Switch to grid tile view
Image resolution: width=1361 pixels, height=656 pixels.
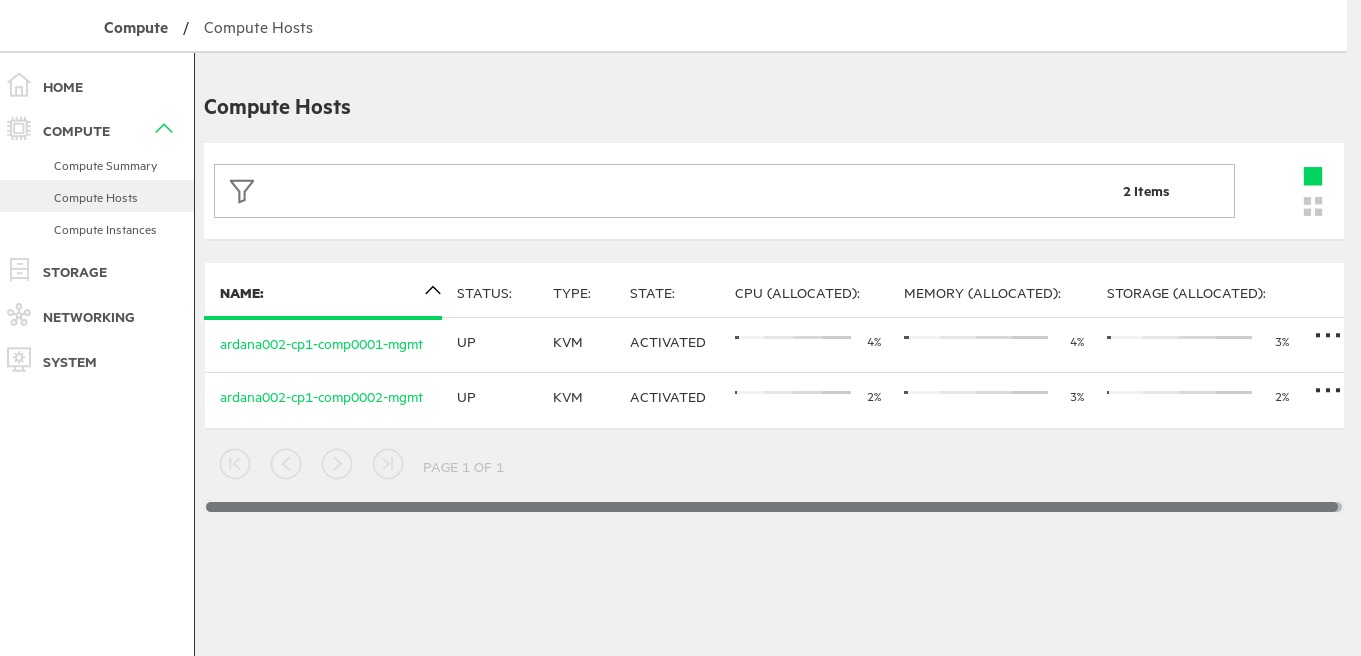[1313, 206]
